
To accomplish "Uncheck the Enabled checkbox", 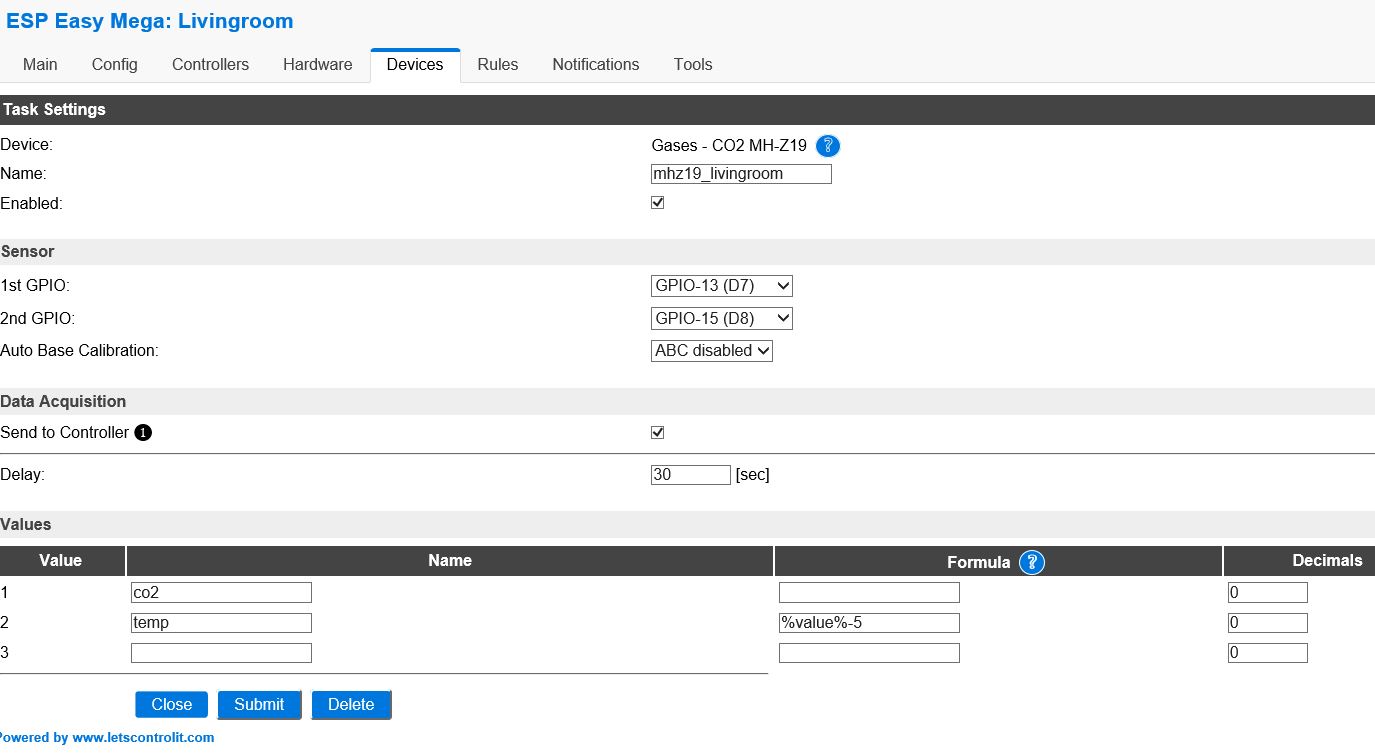I will (x=657, y=202).
